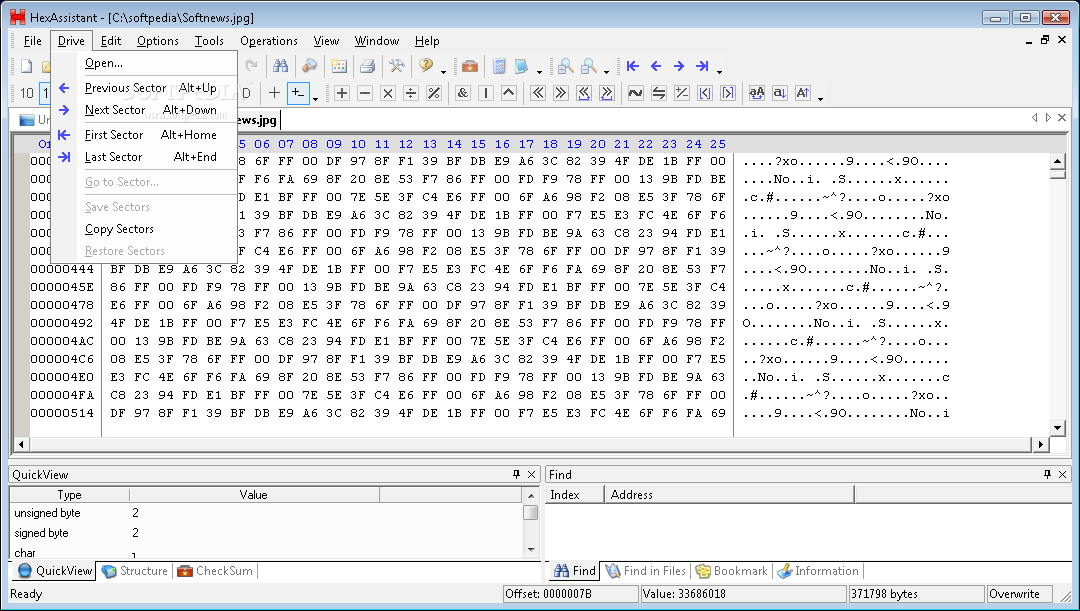Click the Index column header
Viewport: 1080px width, 611px height.
click(x=575, y=495)
